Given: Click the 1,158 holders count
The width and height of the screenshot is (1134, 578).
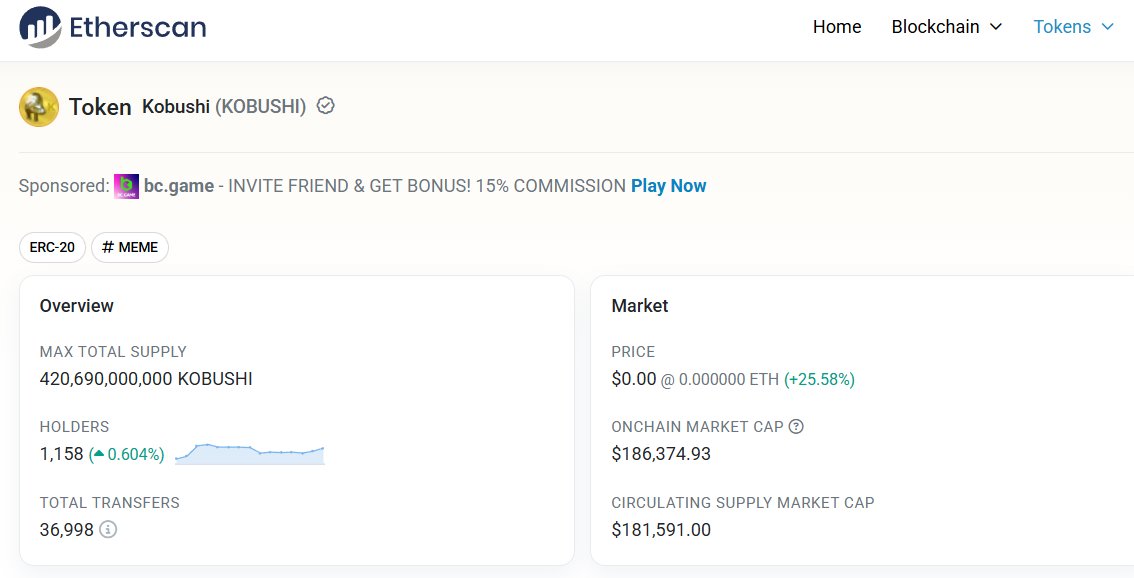Looking at the screenshot, I should click(61, 454).
